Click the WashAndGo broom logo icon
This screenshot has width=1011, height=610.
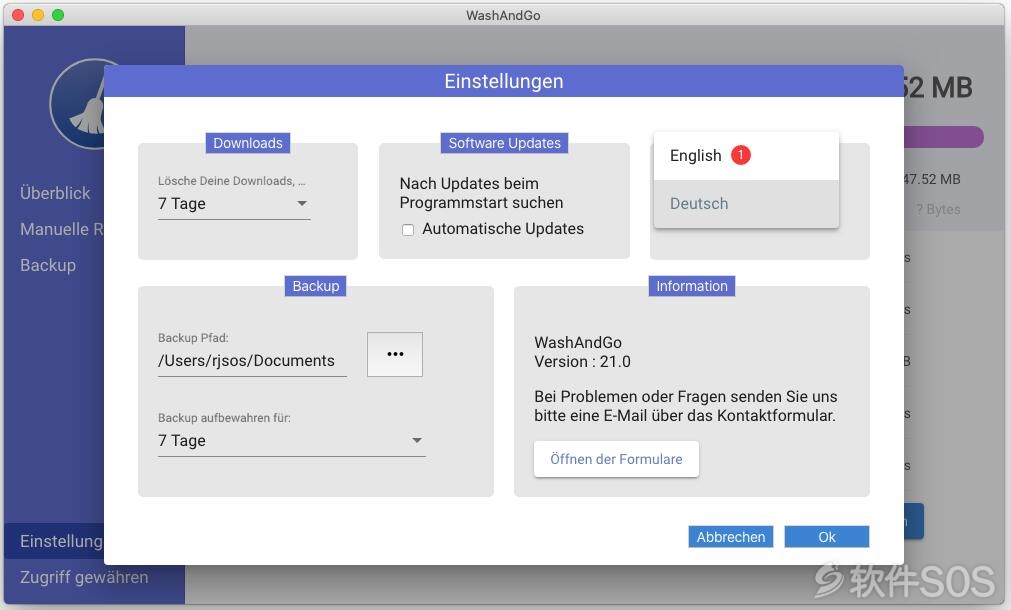tap(79, 104)
